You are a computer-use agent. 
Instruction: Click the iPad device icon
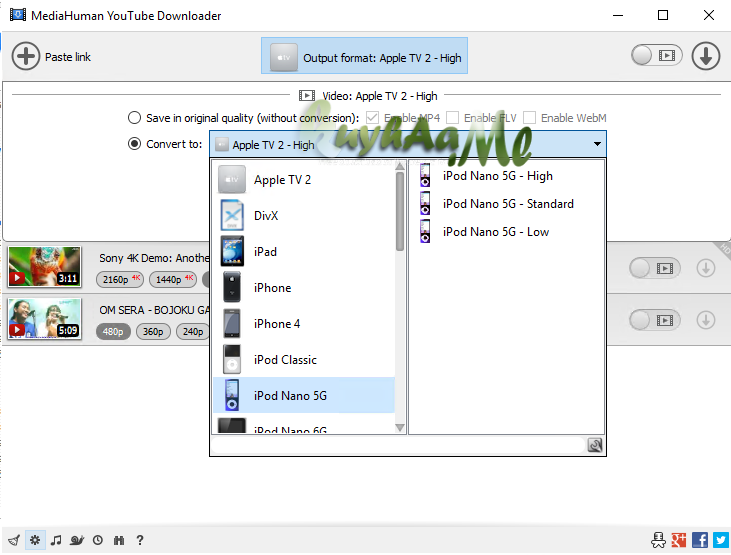pos(232,251)
